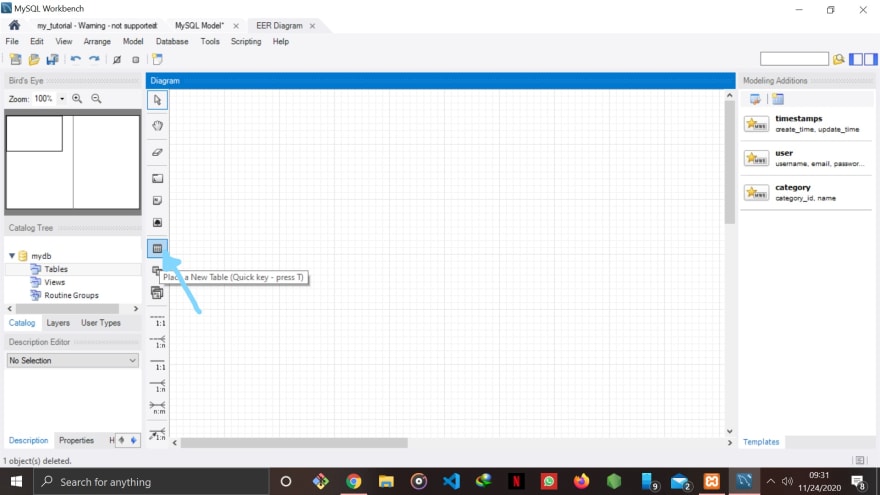Toggle the align to grid icon
Viewport: 880px width, 495px height.
click(135, 59)
